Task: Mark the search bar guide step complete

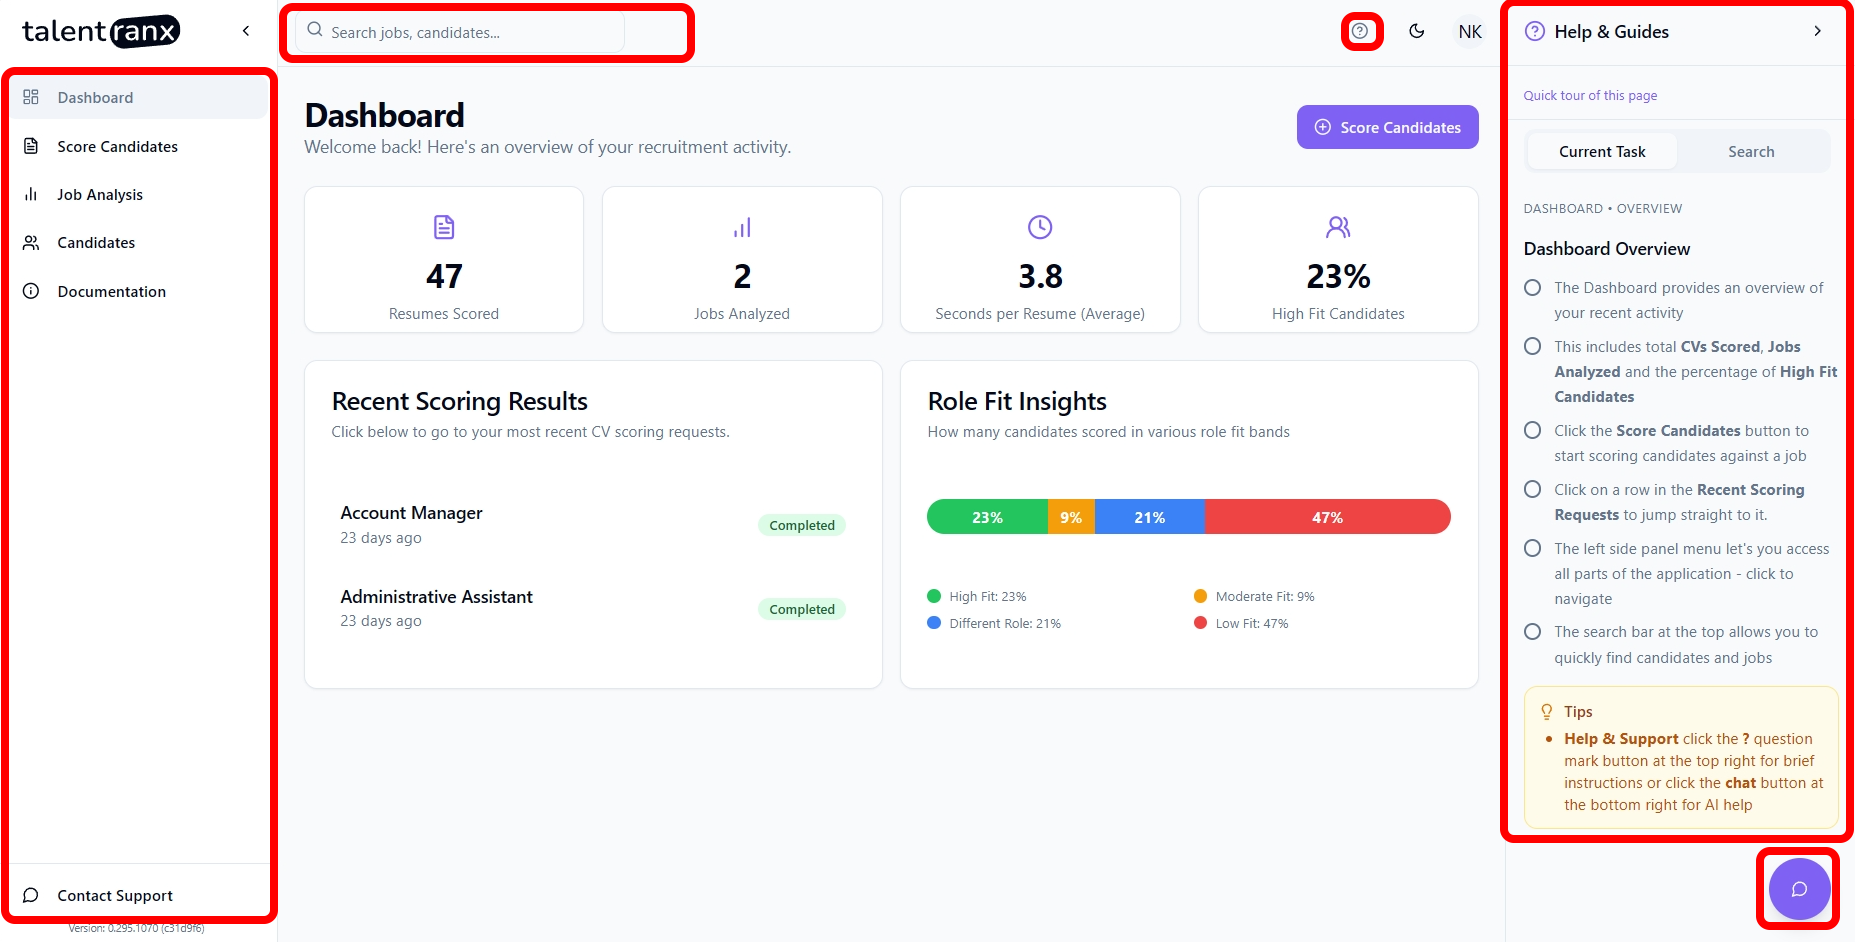Action: coord(1532,632)
